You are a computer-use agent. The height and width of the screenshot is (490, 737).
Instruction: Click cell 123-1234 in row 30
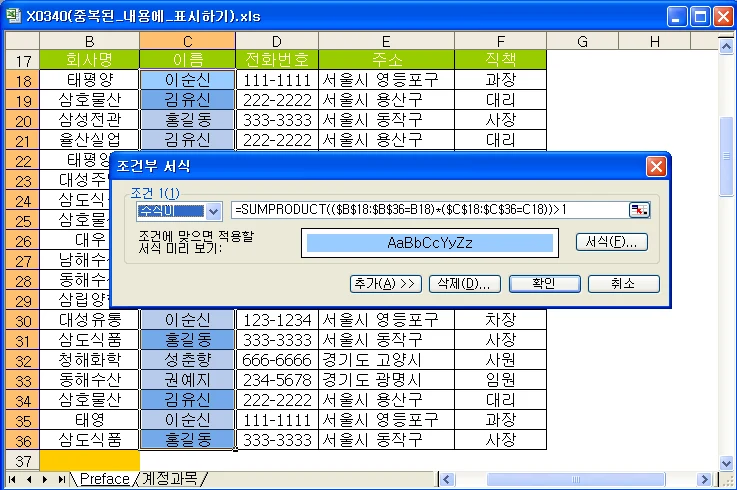click(x=277, y=320)
